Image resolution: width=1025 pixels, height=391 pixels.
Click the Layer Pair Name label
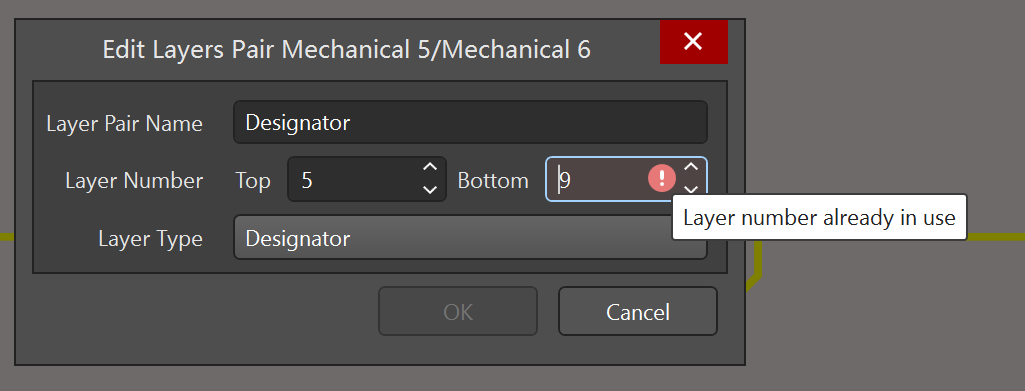124,123
